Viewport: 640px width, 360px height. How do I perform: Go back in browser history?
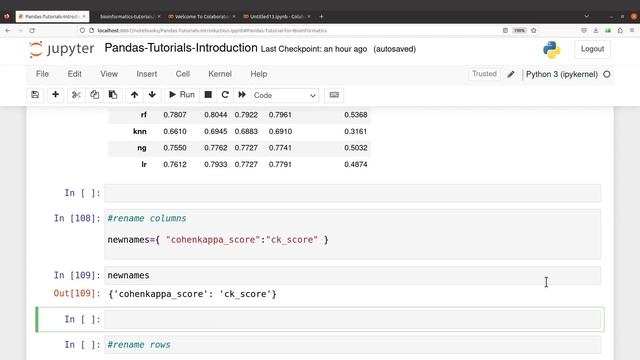8,31
